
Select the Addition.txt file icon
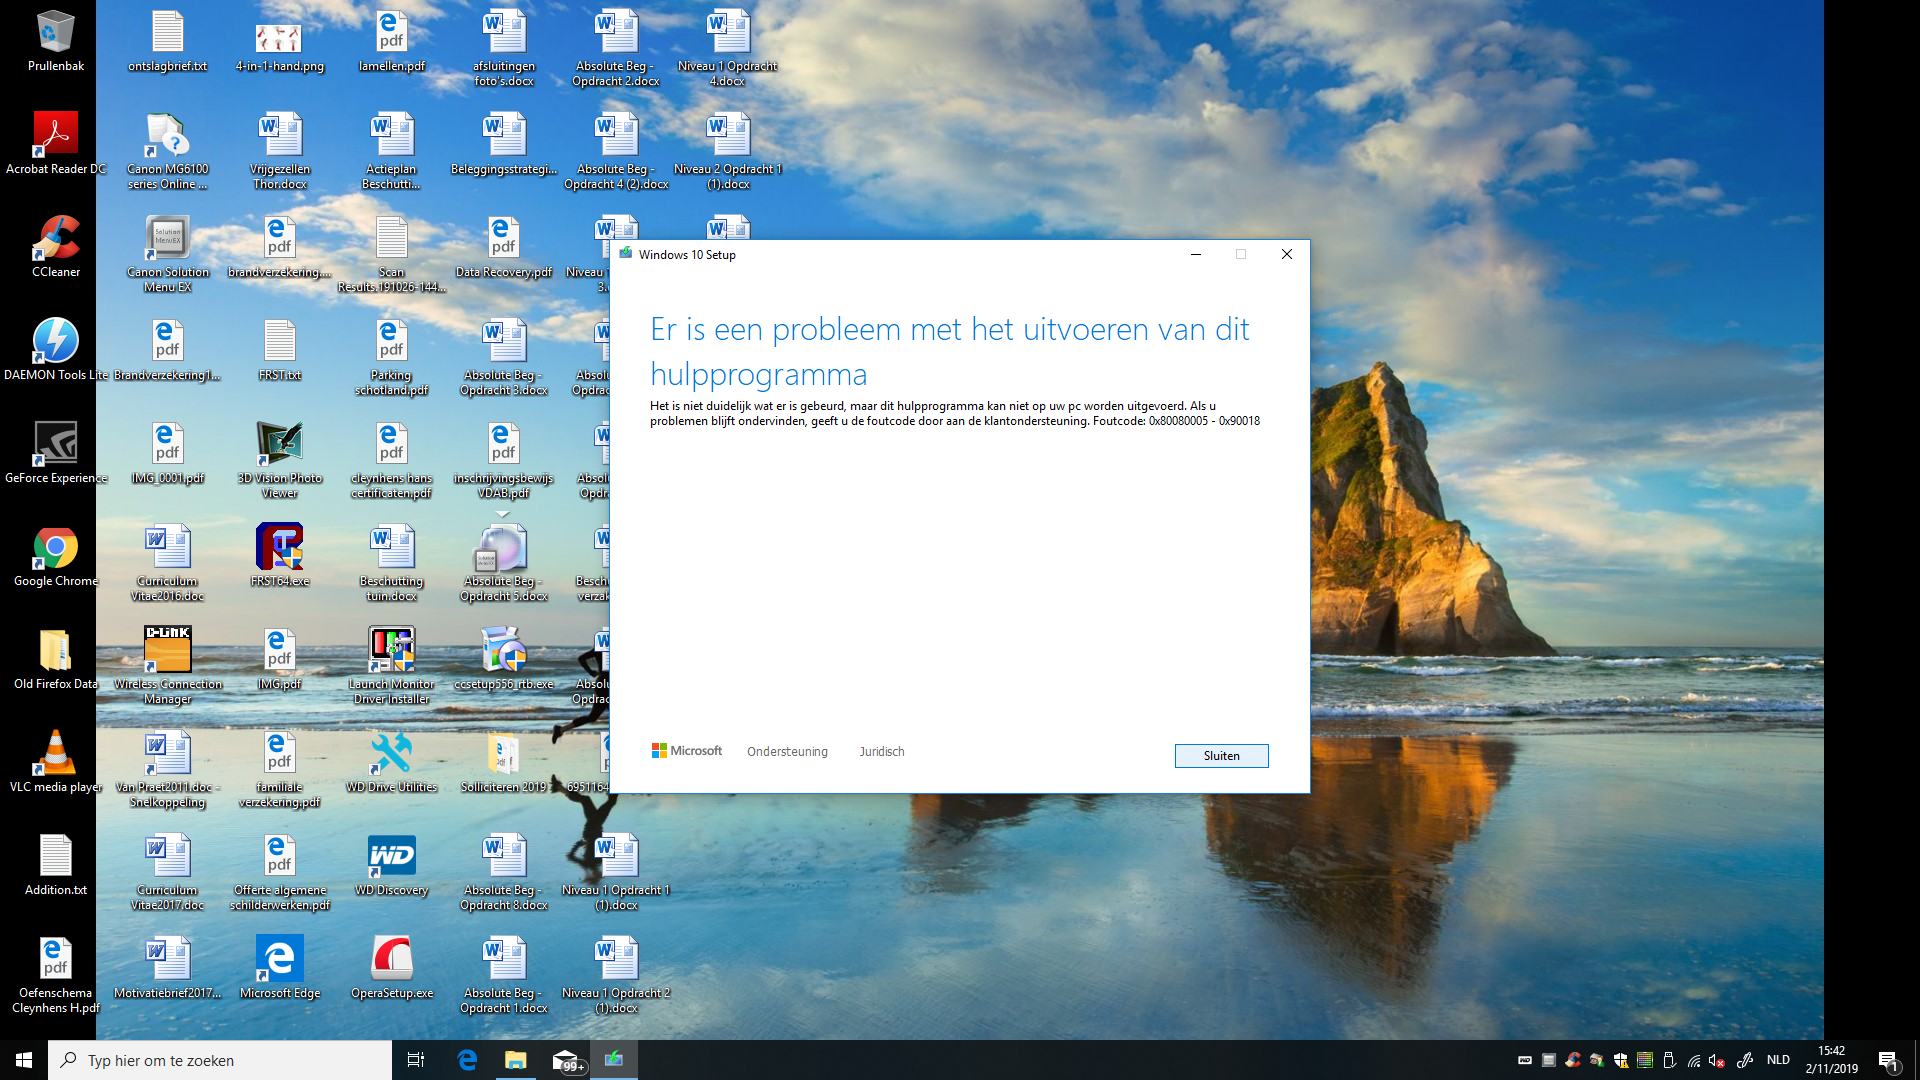(x=56, y=865)
